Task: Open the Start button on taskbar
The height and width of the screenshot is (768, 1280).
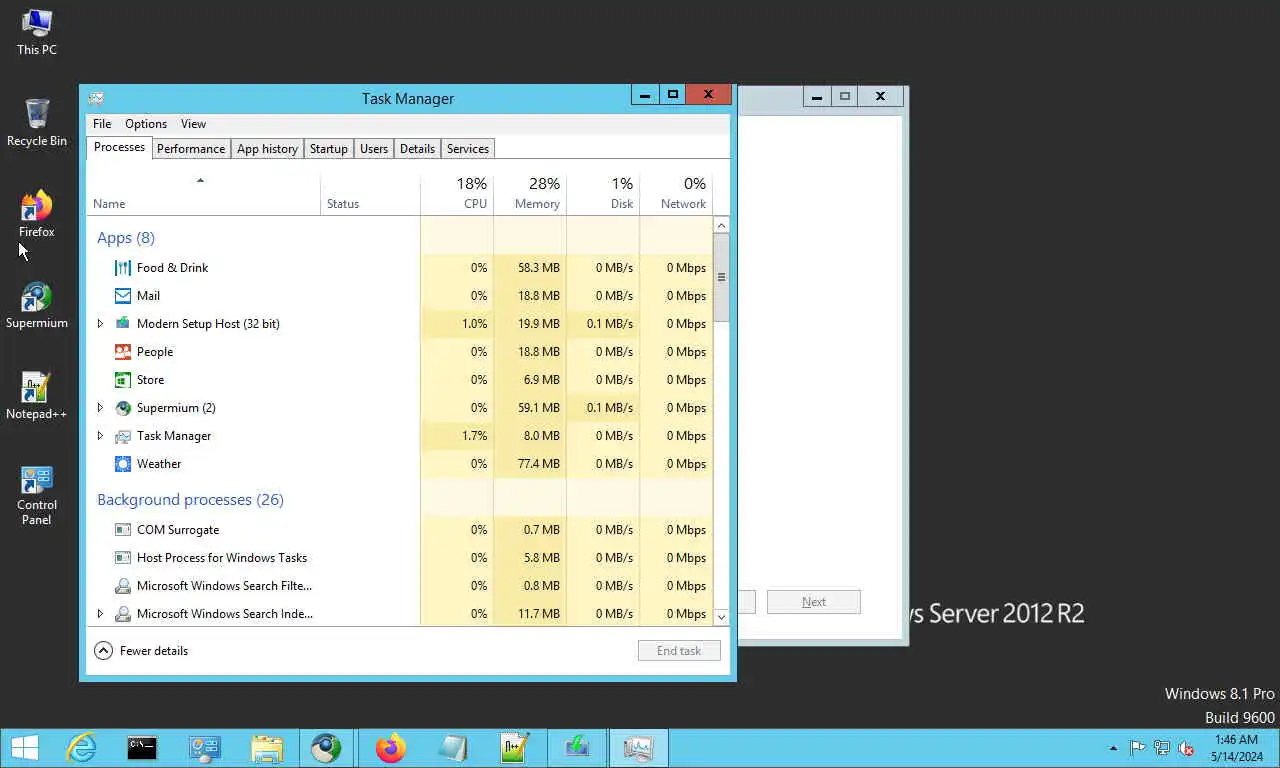Action: [24, 748]
